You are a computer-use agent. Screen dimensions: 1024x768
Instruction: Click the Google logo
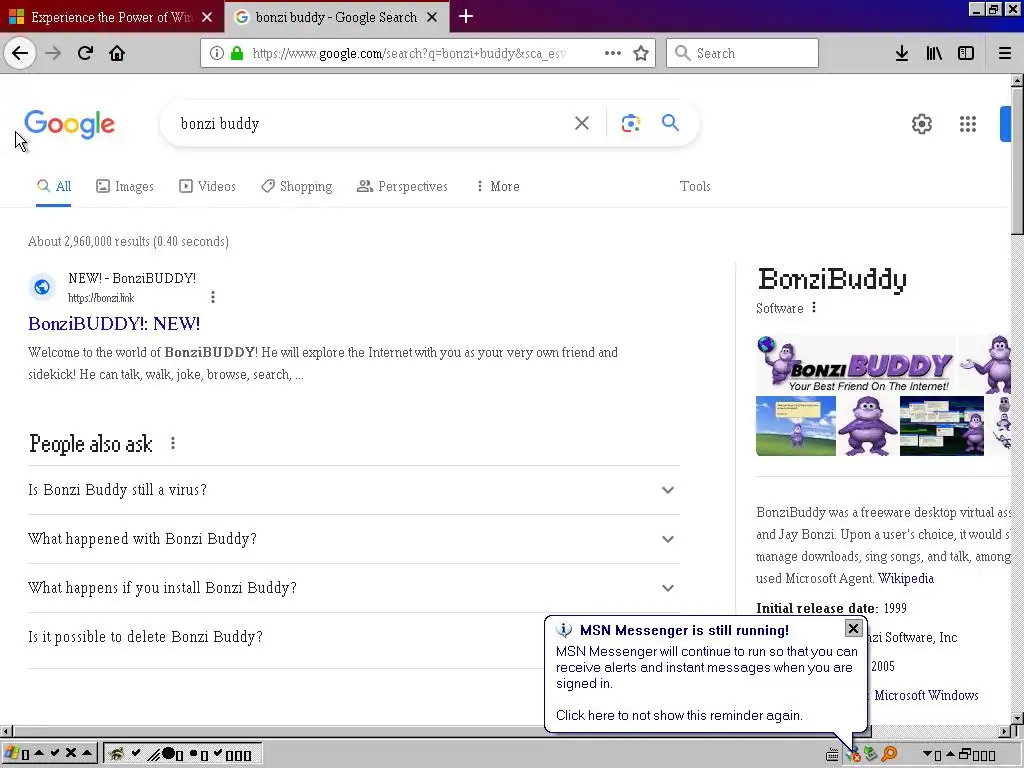69,124
